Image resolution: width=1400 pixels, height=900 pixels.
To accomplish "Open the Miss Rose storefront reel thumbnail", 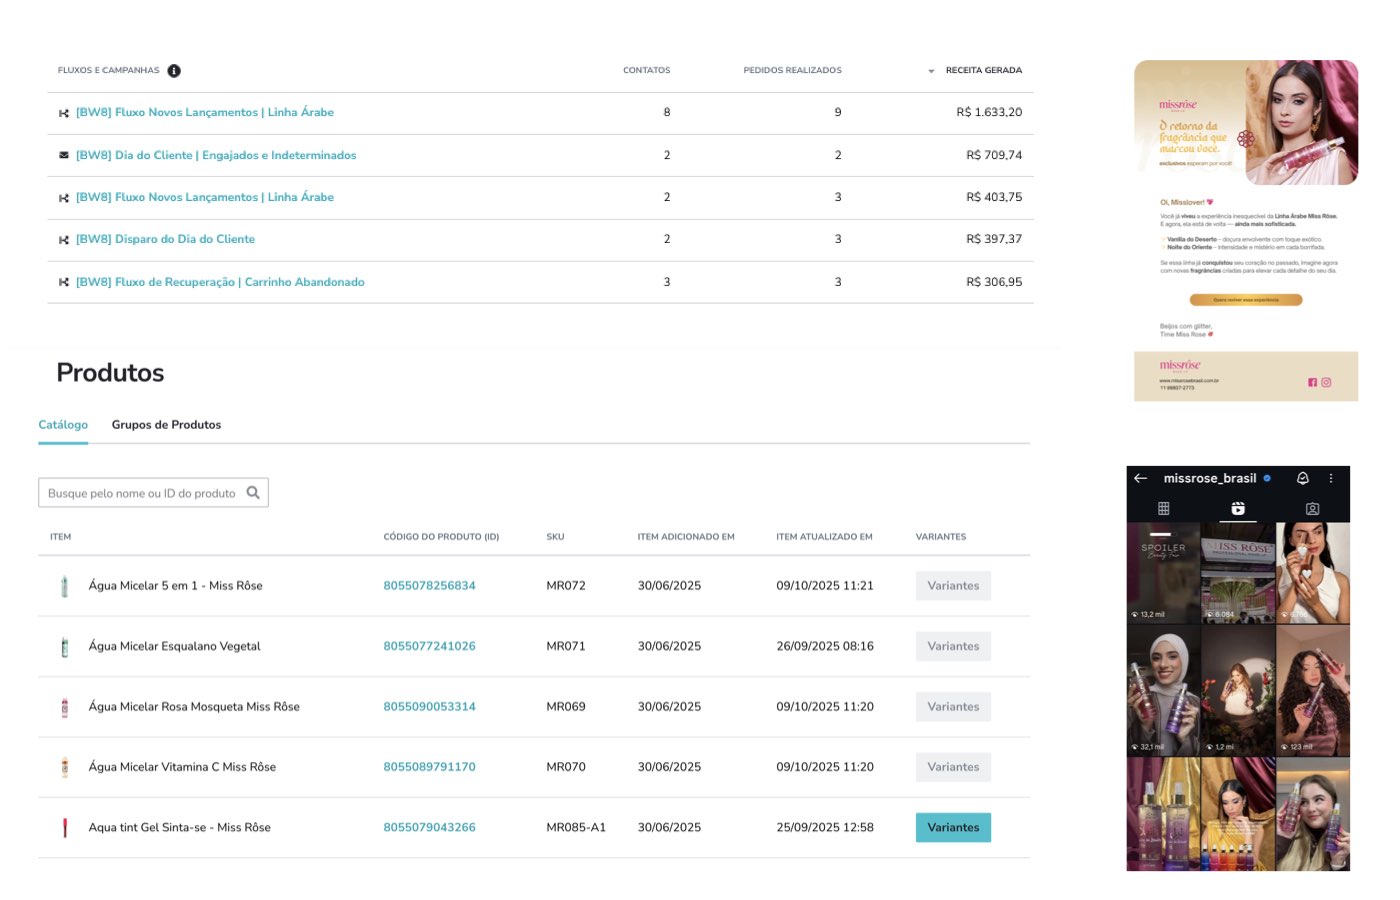I will pyautogui.click(x=1238, y=573).
